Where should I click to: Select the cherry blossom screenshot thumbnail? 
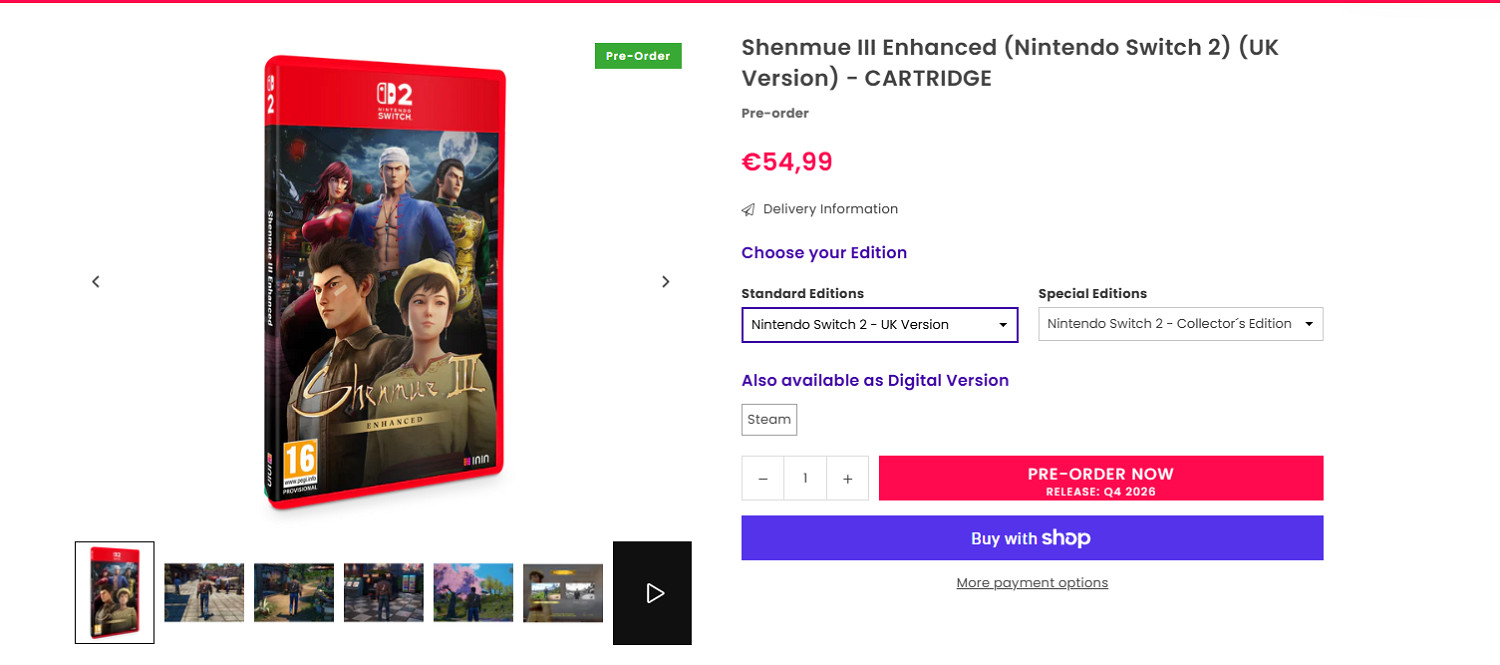click(x=473, y=592)
